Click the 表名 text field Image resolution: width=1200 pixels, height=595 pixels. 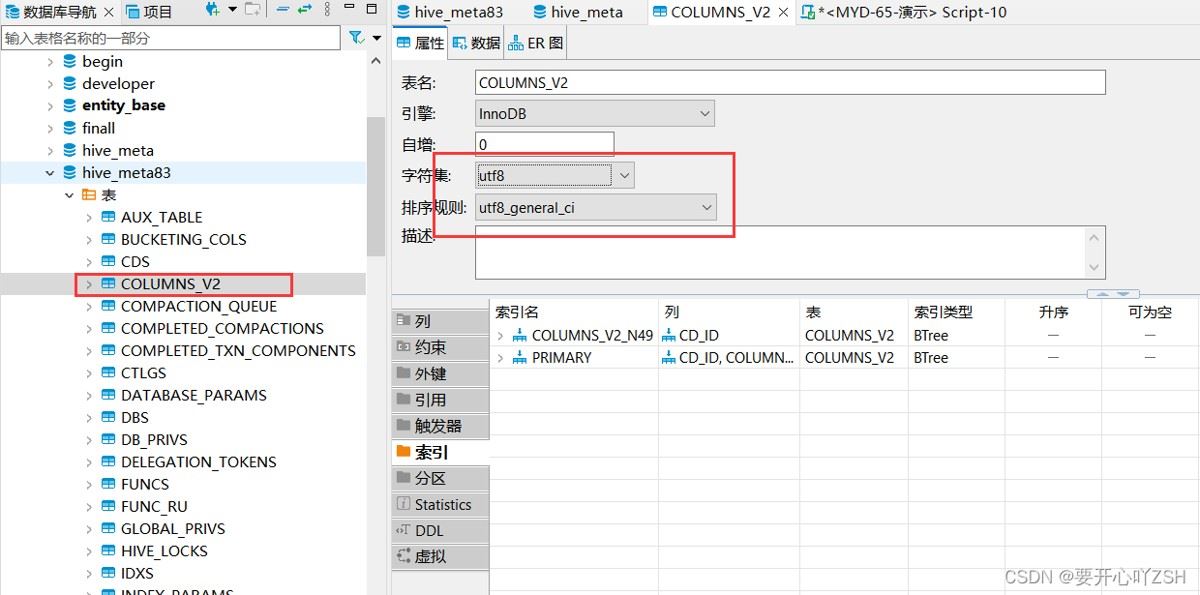(790, 82)
